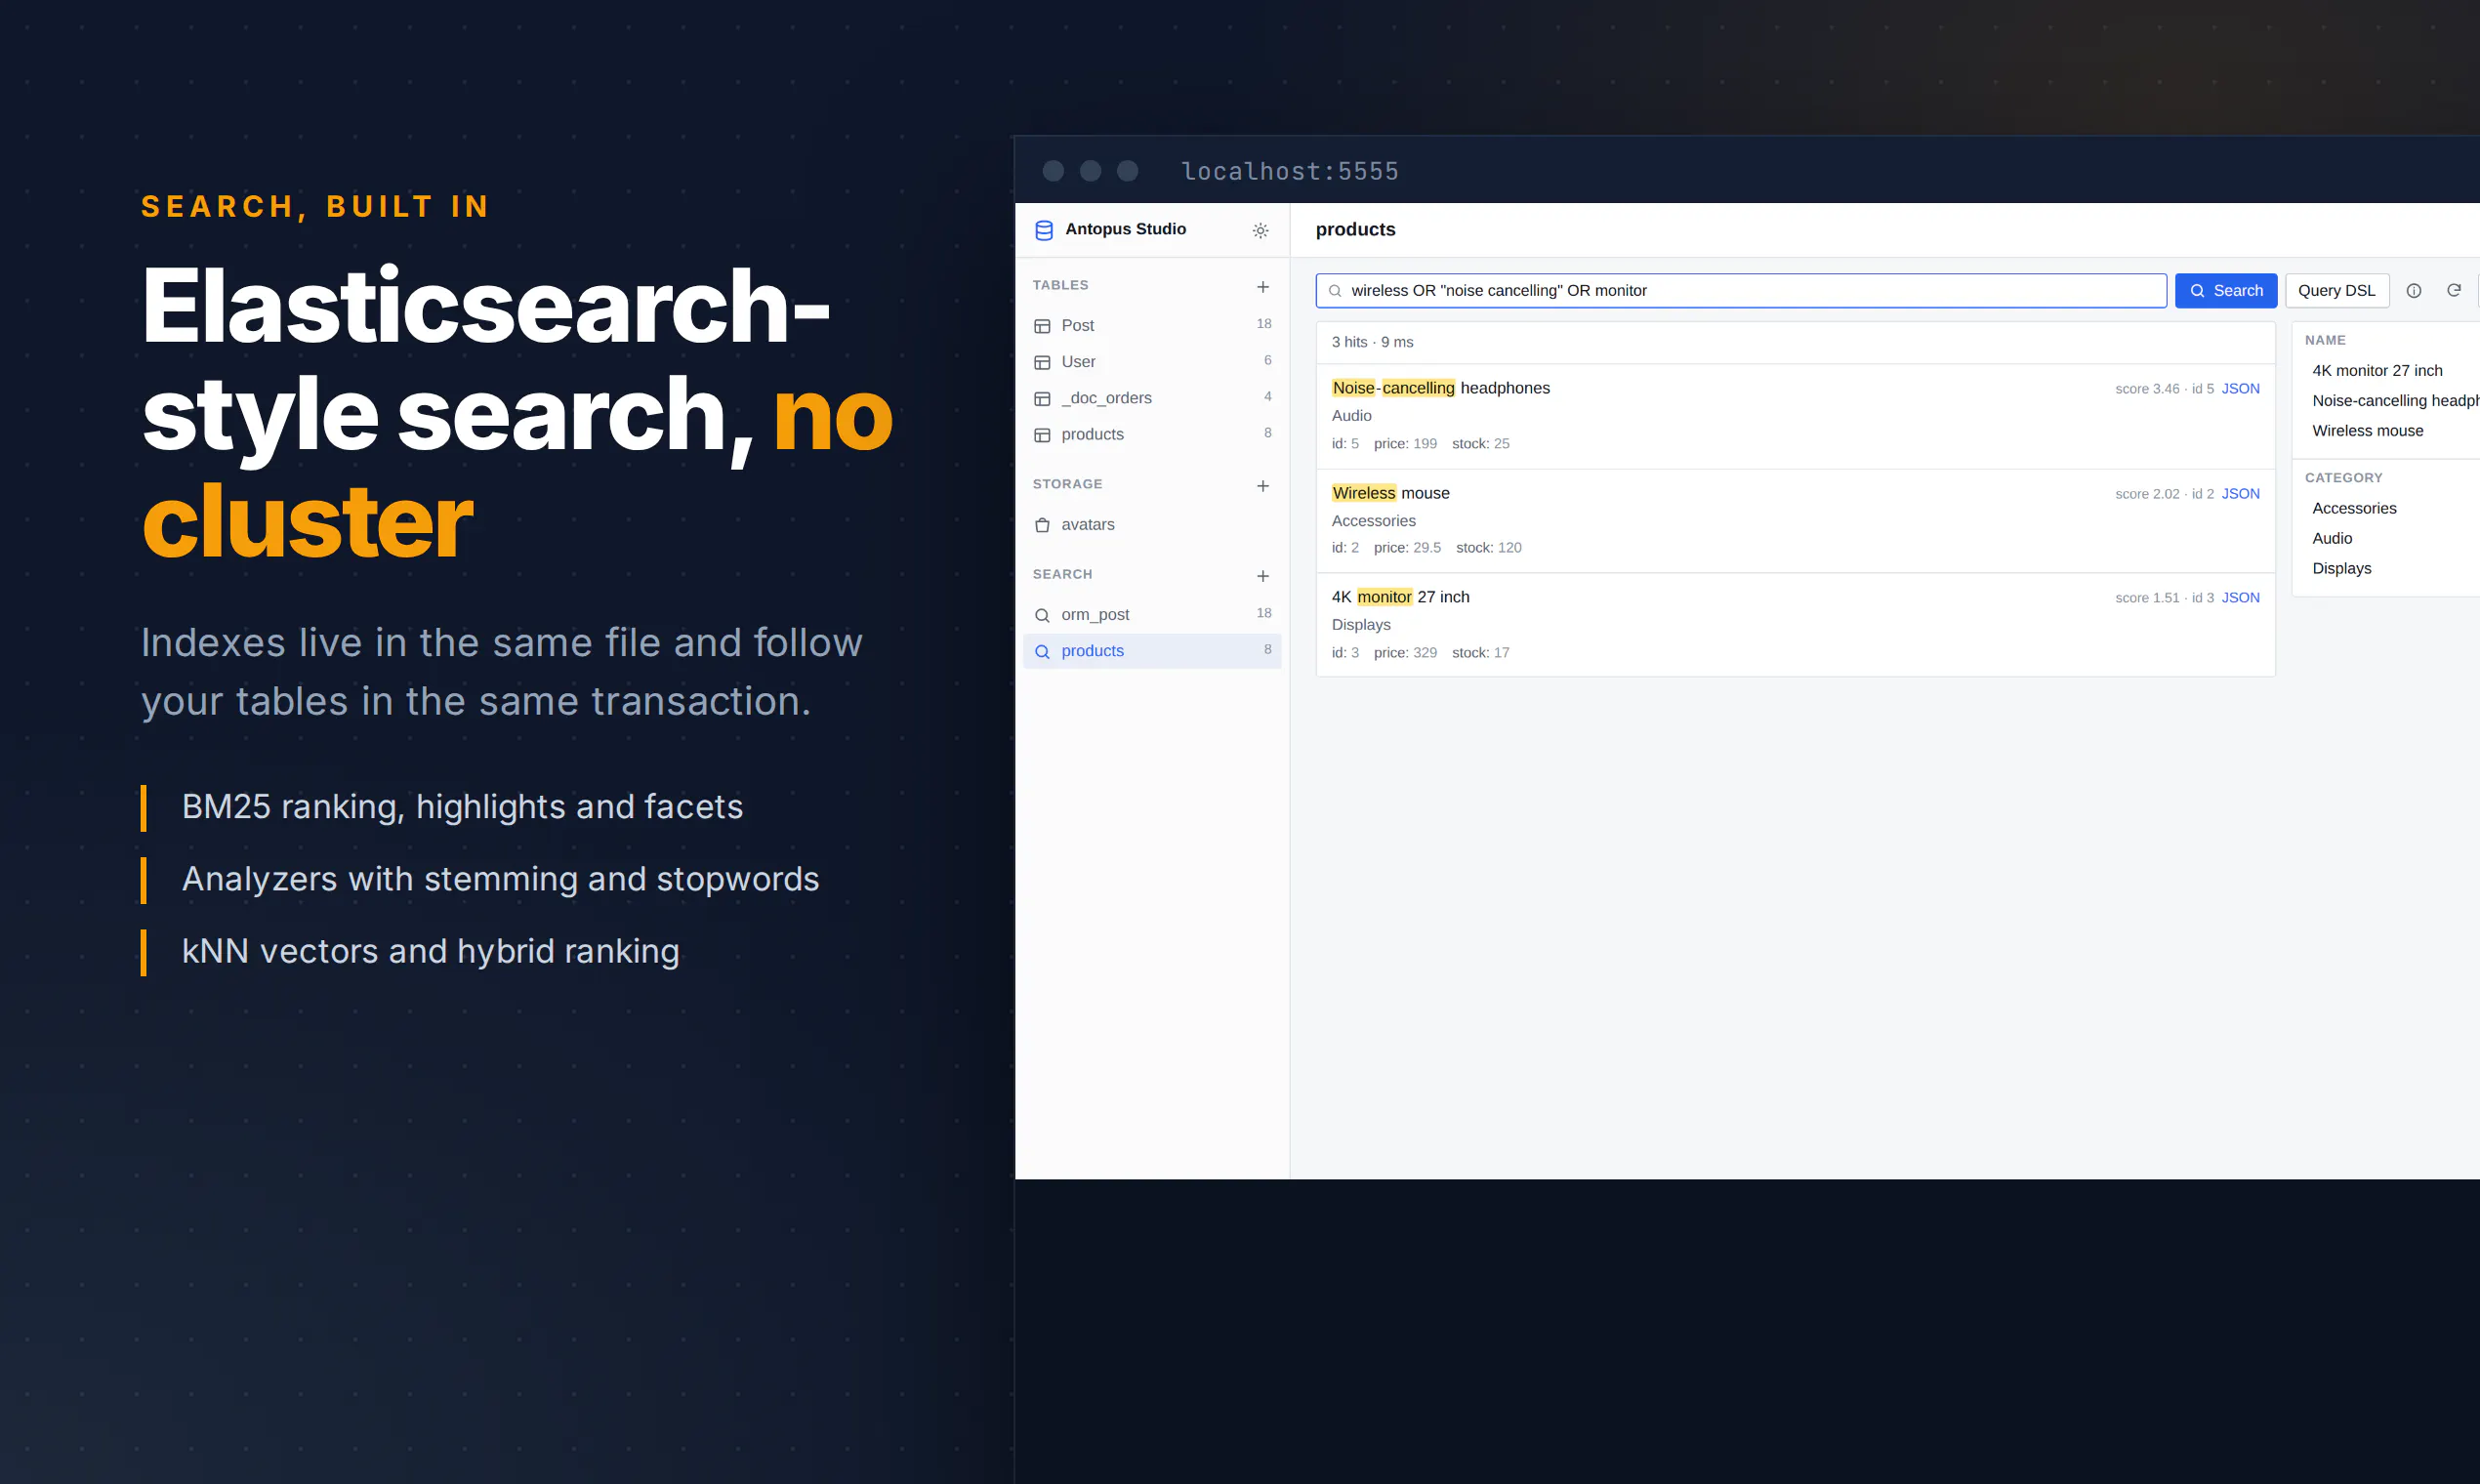Filter by Displays category facet
This screenshot has height=1484, width=2480.
[2341, 568]
